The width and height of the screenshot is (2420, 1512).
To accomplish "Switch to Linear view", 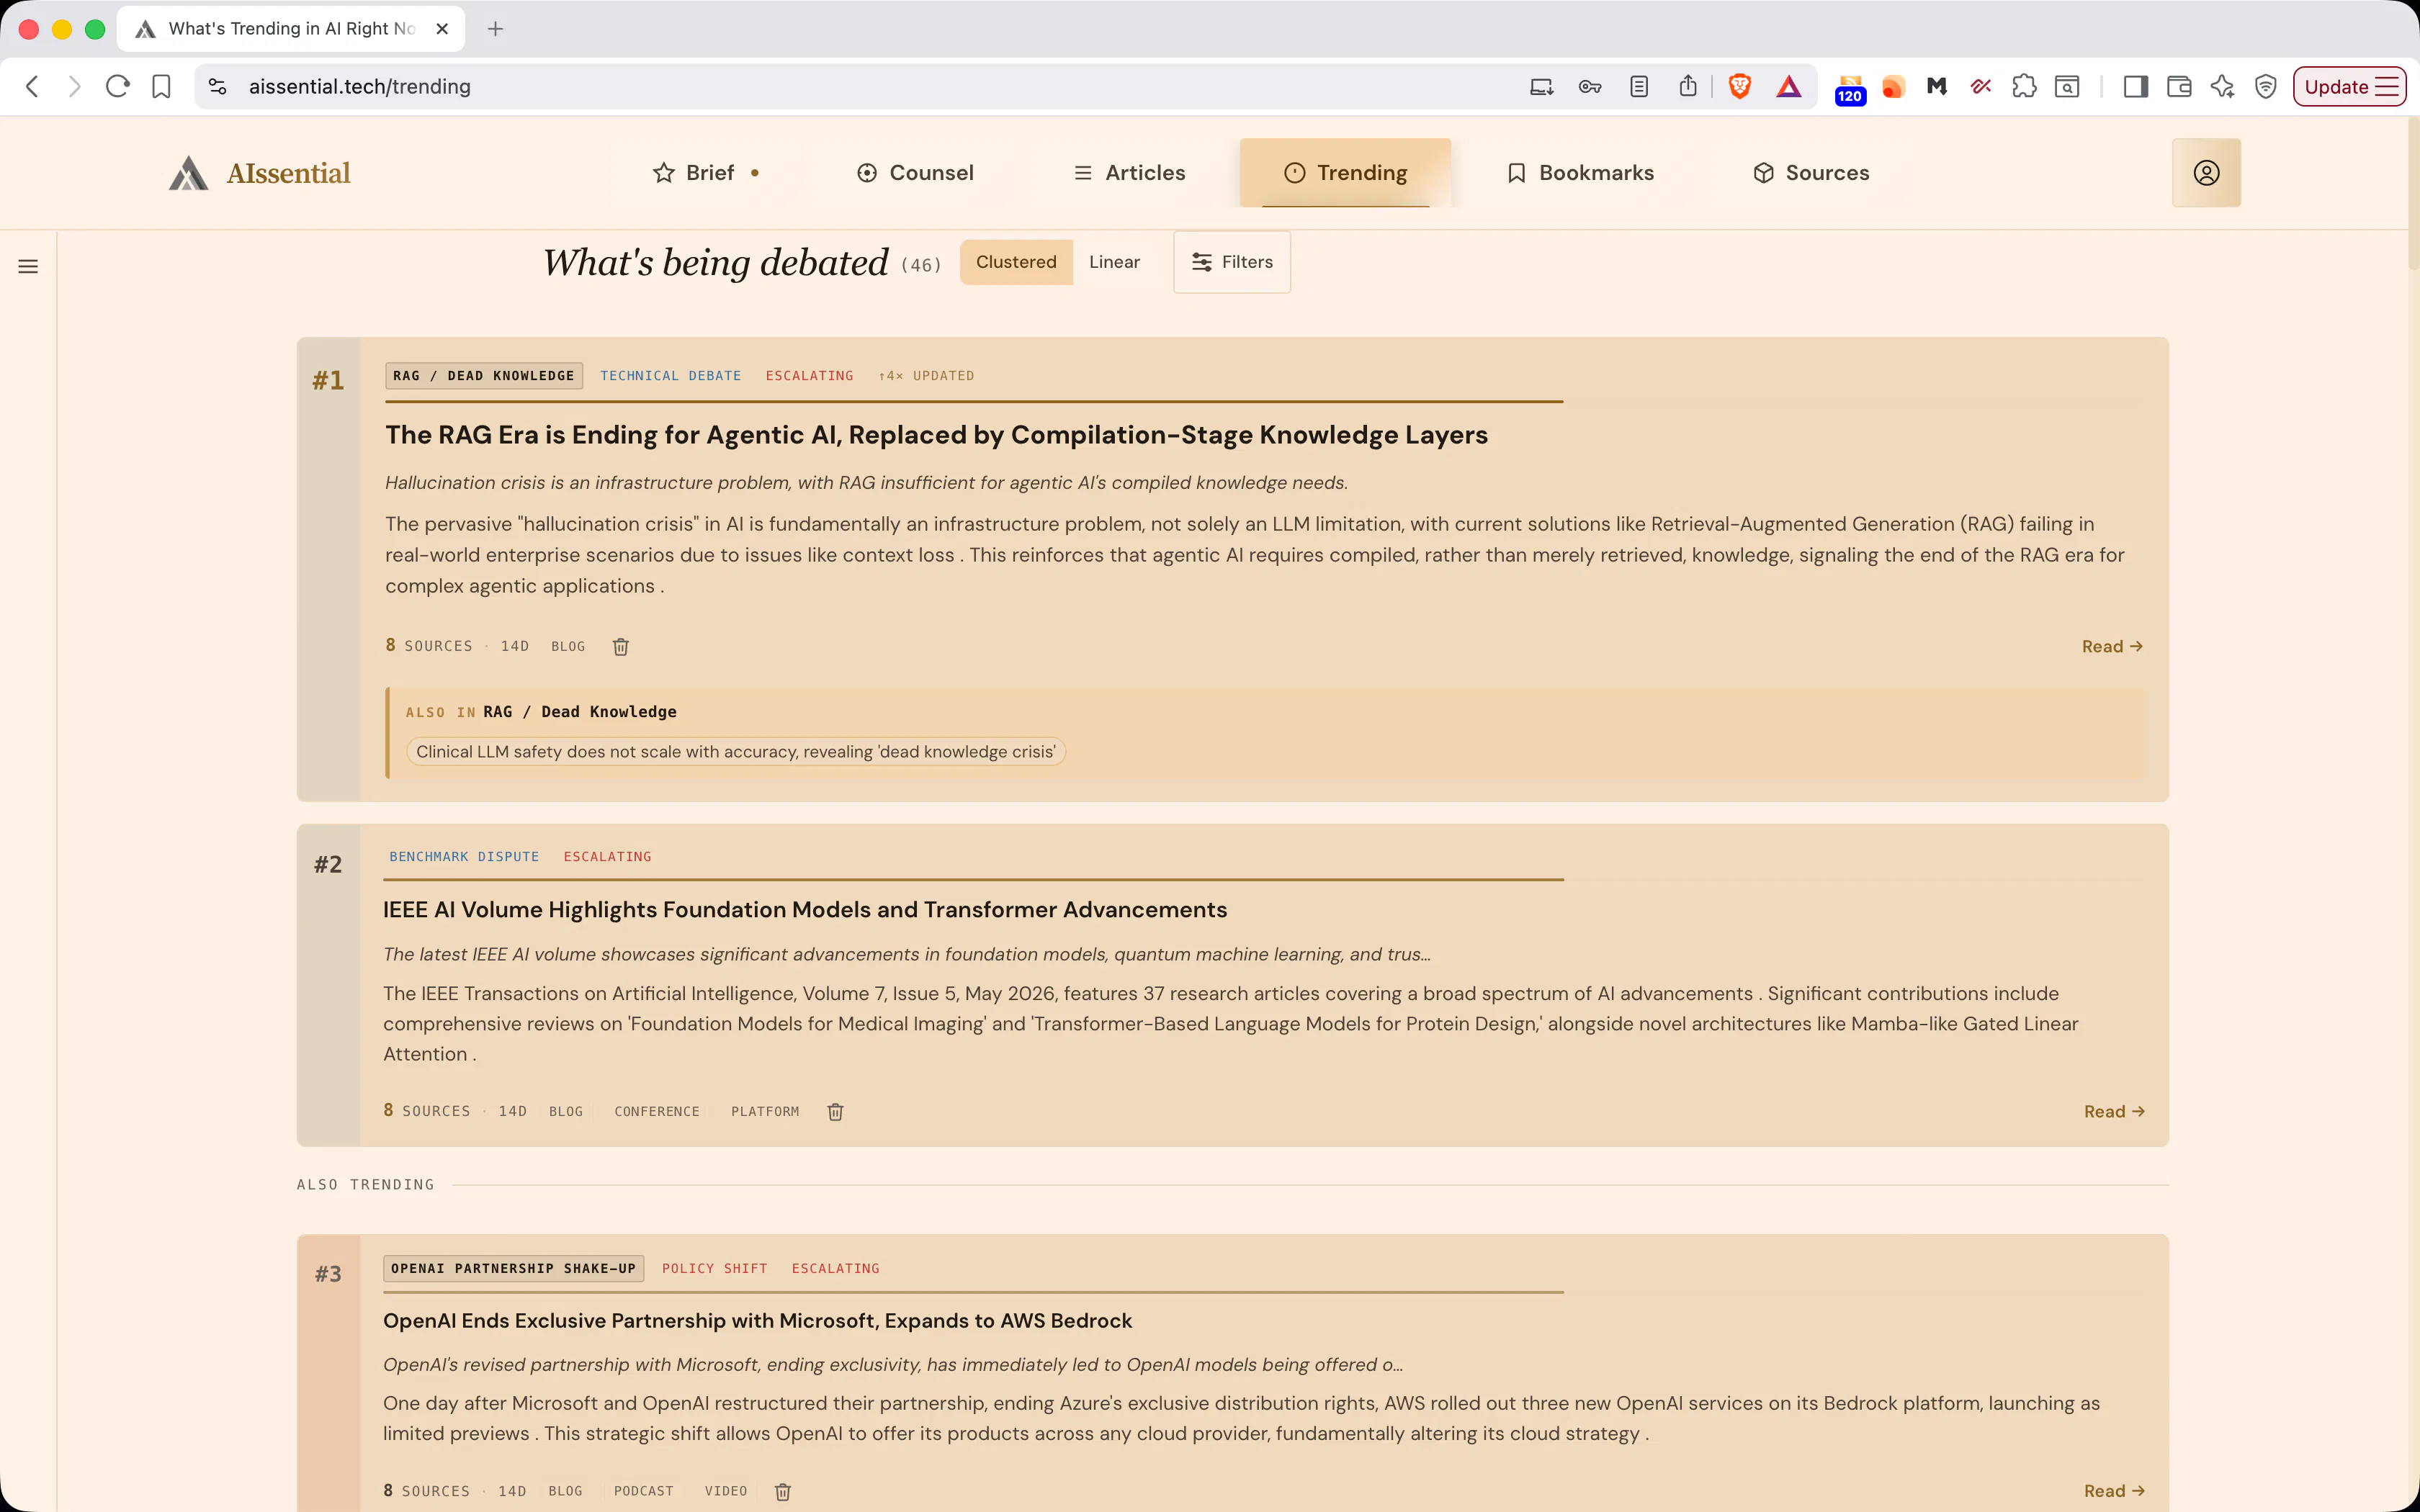I will [1114, 262].
